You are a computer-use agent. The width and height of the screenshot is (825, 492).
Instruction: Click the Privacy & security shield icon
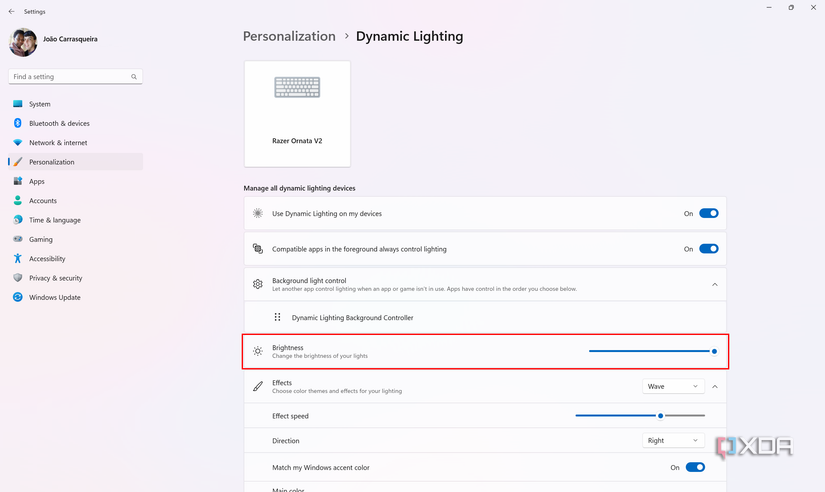(18, 278)
